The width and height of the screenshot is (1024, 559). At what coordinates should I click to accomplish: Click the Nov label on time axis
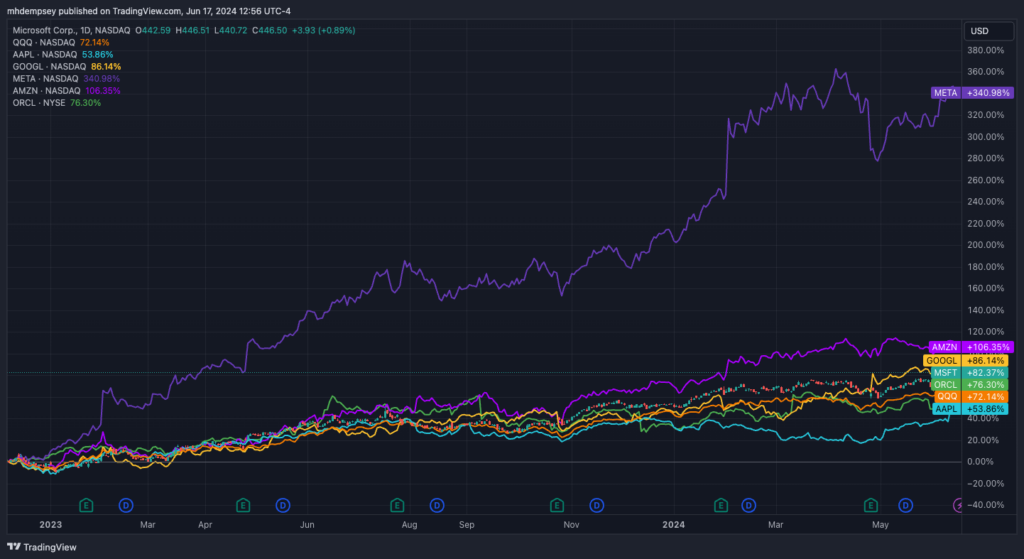tap(571, 524)
